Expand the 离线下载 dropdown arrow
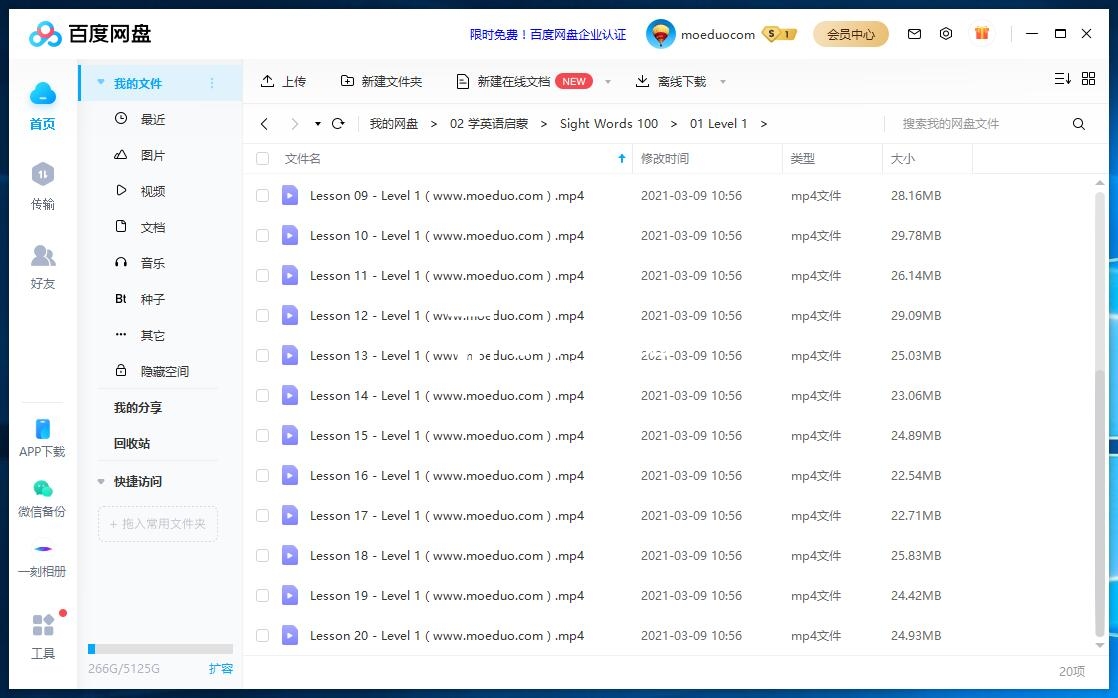This screenshot has height=698, width=1118. (x=723, y=81)
